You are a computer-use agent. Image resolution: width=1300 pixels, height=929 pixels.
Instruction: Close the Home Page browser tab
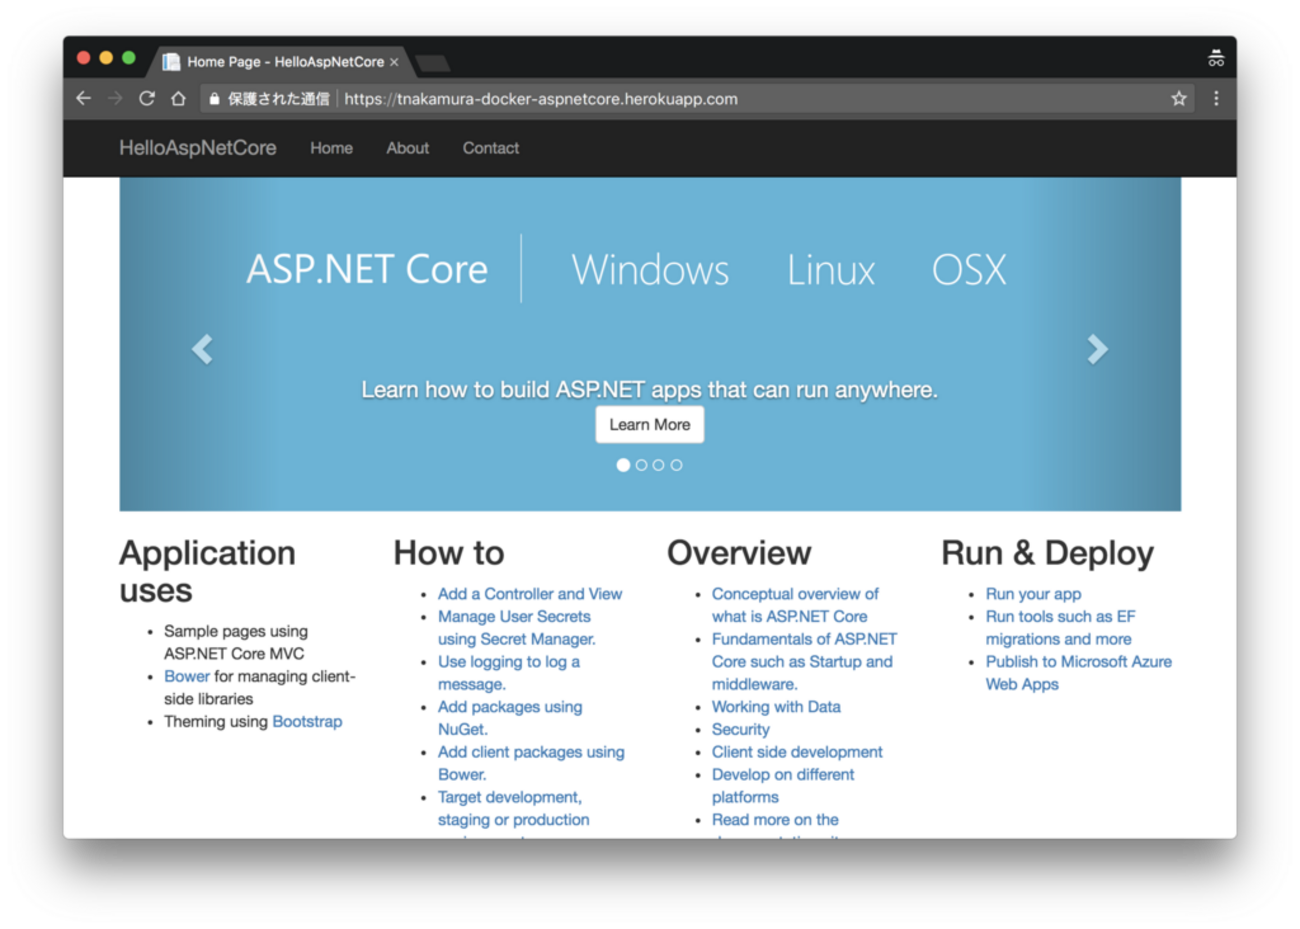pyautogui.click(x=394, y=62)
